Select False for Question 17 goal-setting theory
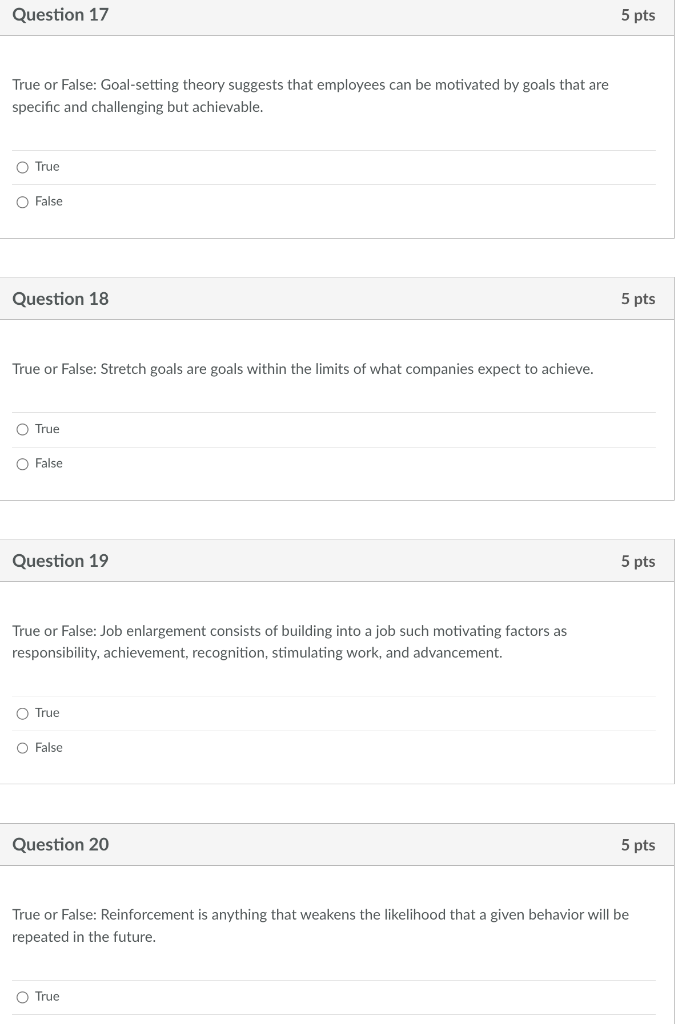The image size is (698, 1024). click(x=23, y=202)
